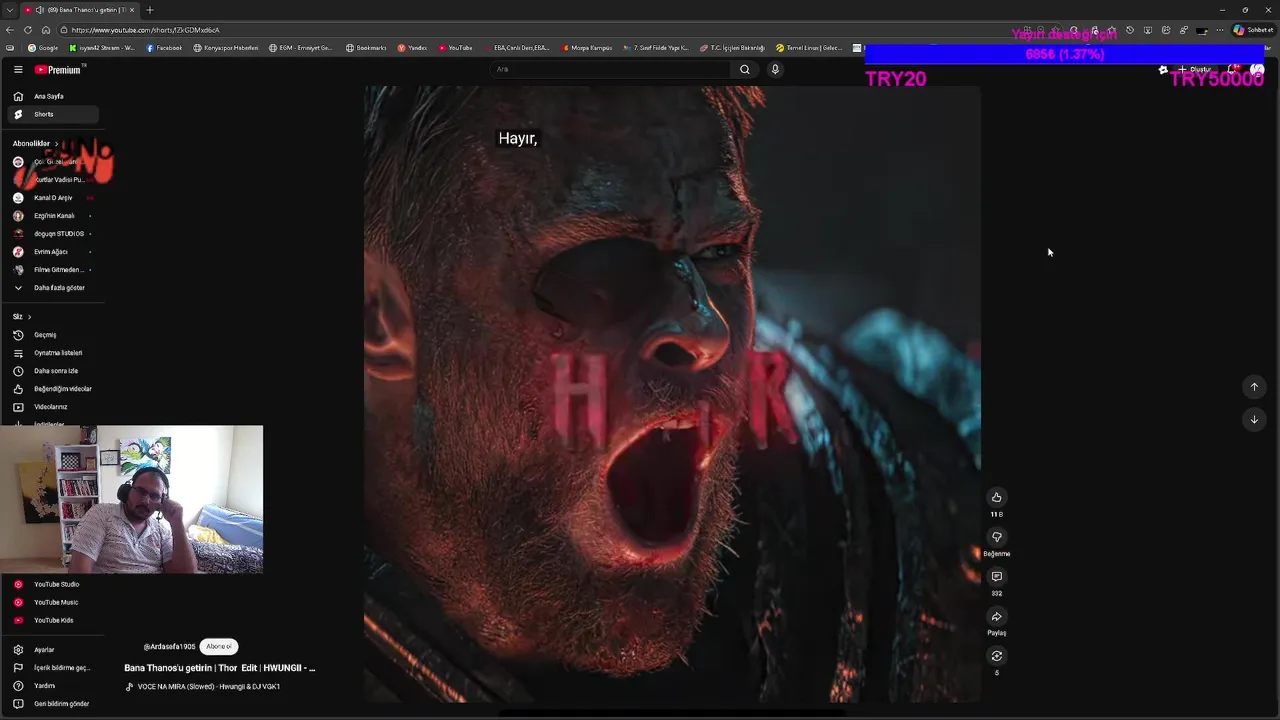Open a new browser tab
This screenshot has height=720, width=1280.
pyautogui.click(x=150, y=10)
